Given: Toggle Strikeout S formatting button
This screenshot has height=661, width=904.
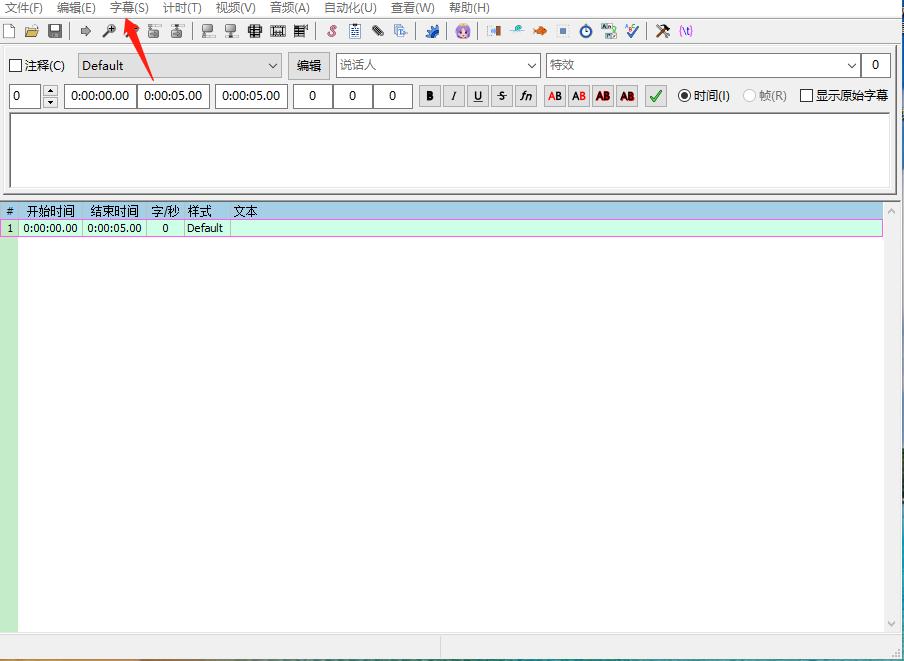Looking at the screenshot, I should (x=502, y=96).
